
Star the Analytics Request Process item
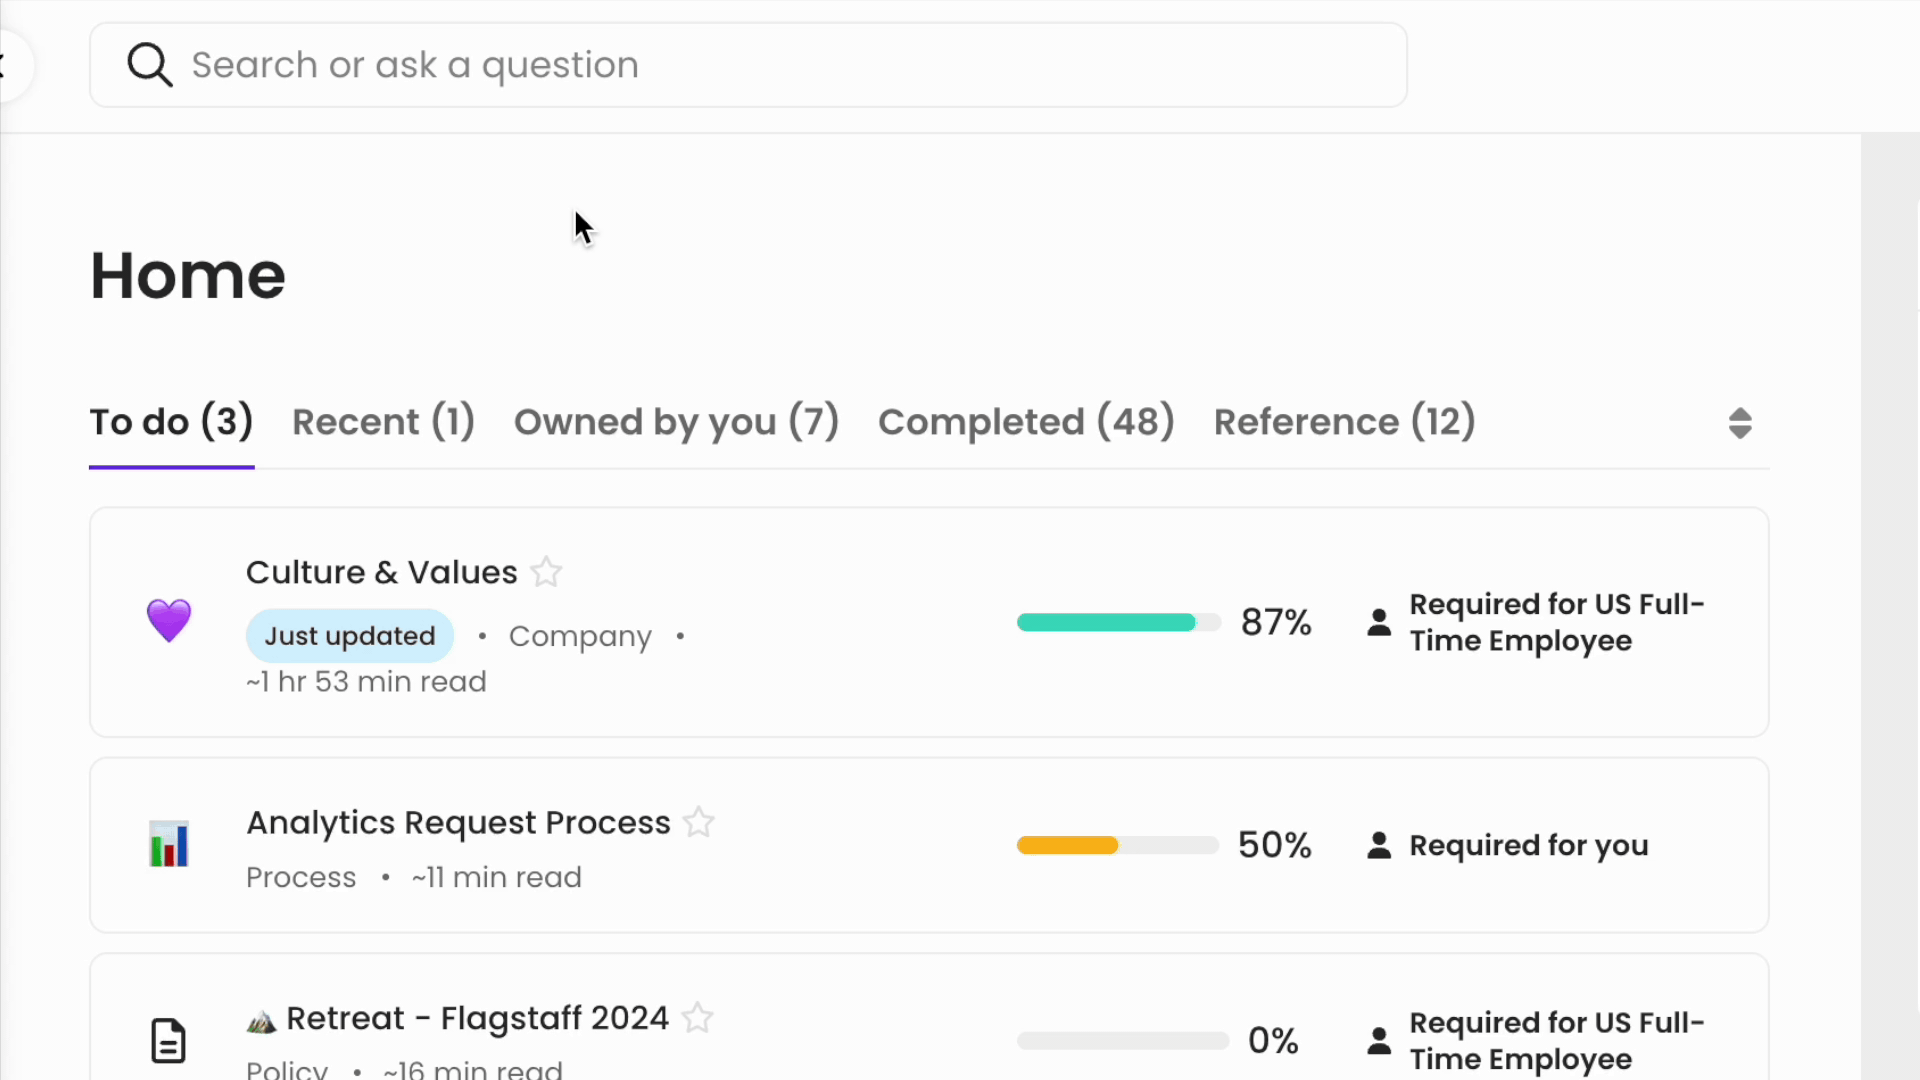pyautogui.click(x=699, y=822)
